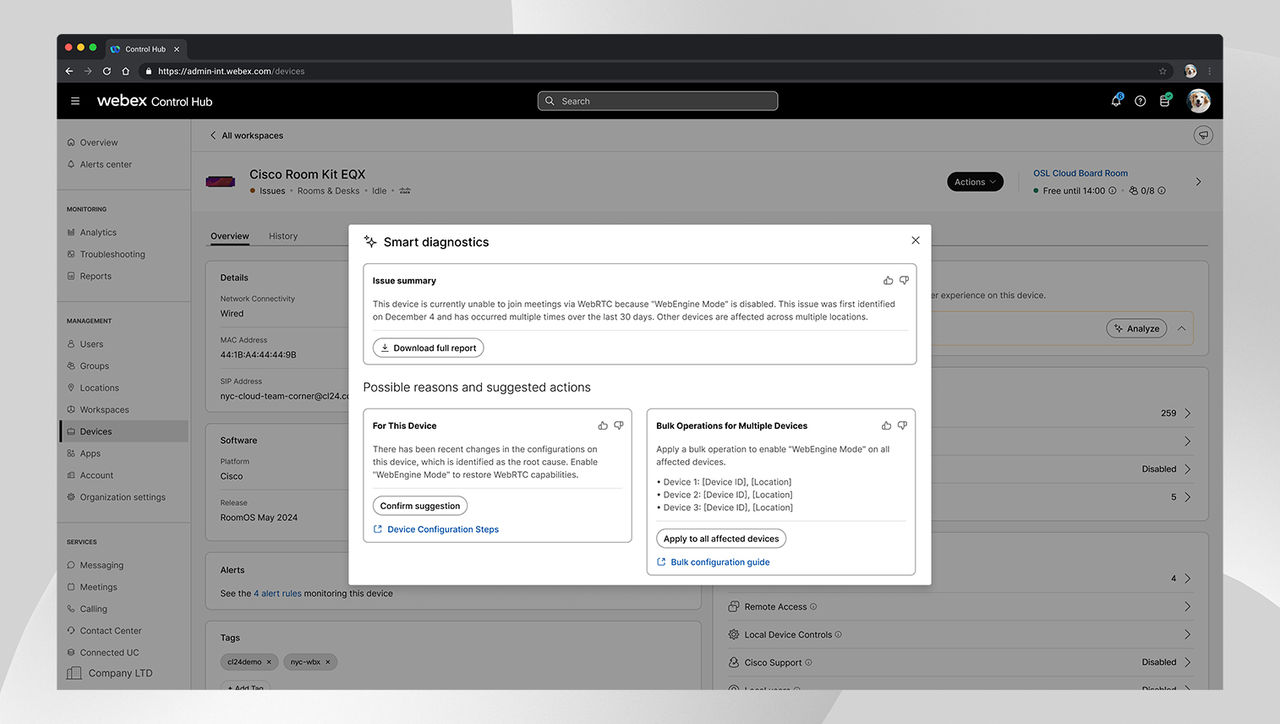Open the notifications bell icon
The image size is (1280, 724).
1116,101
